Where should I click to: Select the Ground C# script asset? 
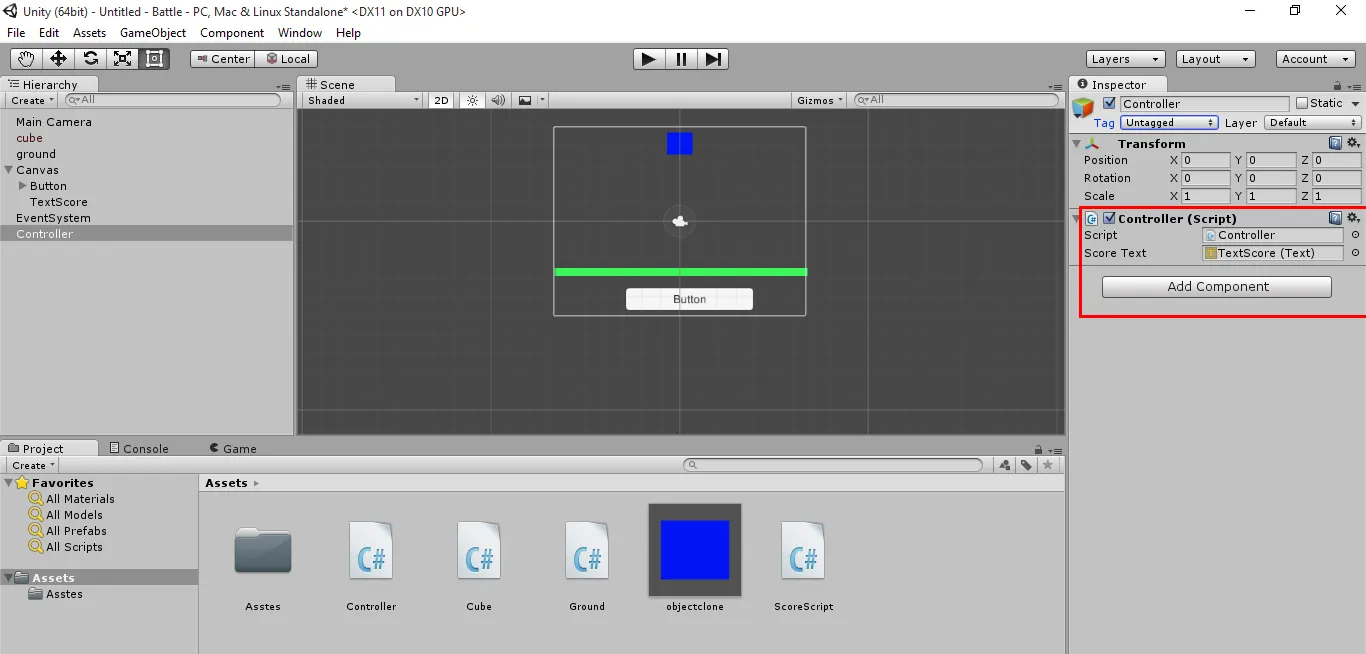[x=587, y=550]
